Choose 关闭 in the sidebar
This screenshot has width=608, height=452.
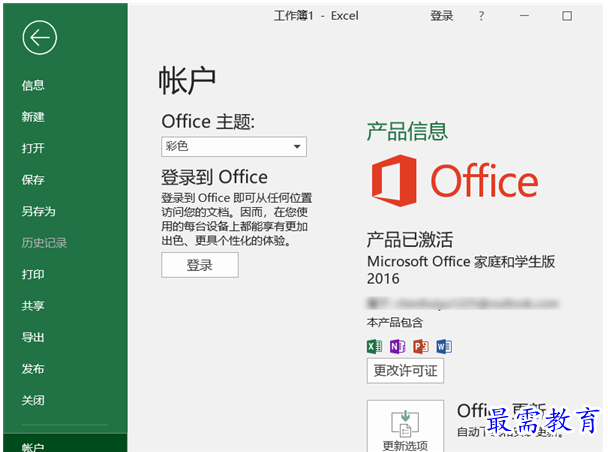tap(33, 400)
